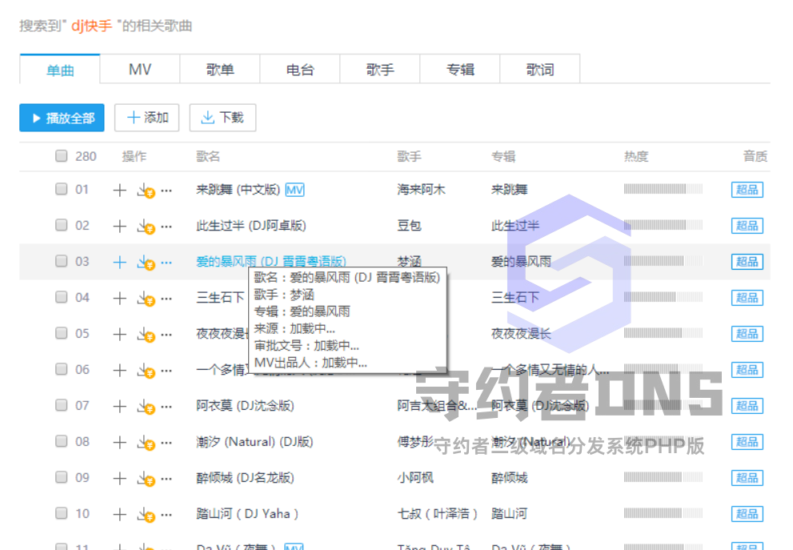The width and height of the screenshot is (793, 550).
Task: Click the download icon for song 07
Action: (x=145, y=406)
